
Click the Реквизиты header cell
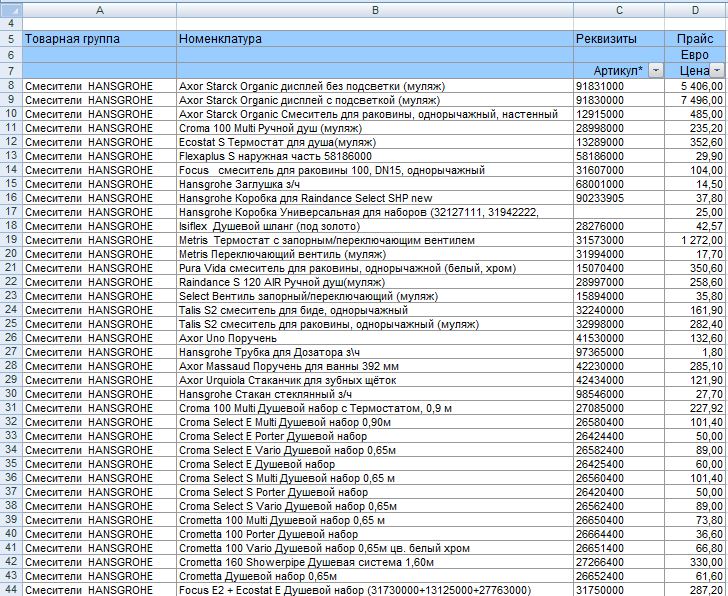click(x=619, y=39)
